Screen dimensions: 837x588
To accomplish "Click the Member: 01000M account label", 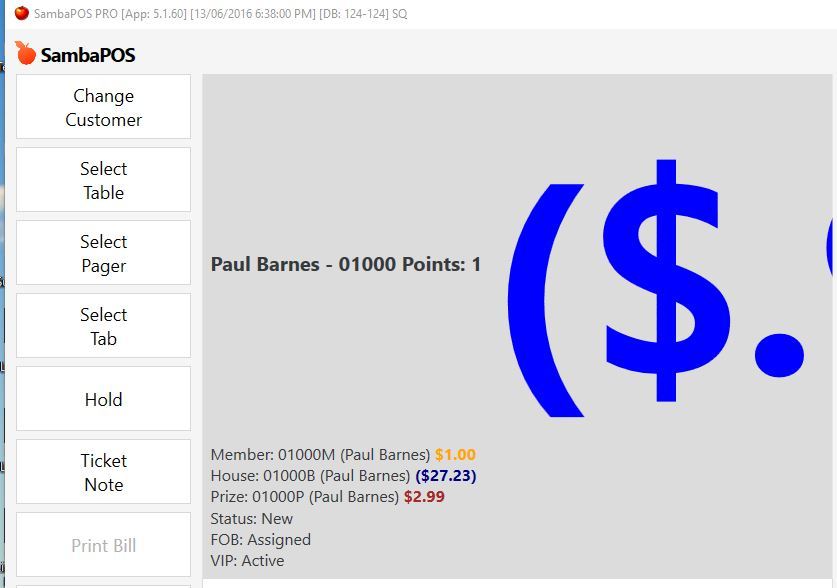I will [273, 455].
